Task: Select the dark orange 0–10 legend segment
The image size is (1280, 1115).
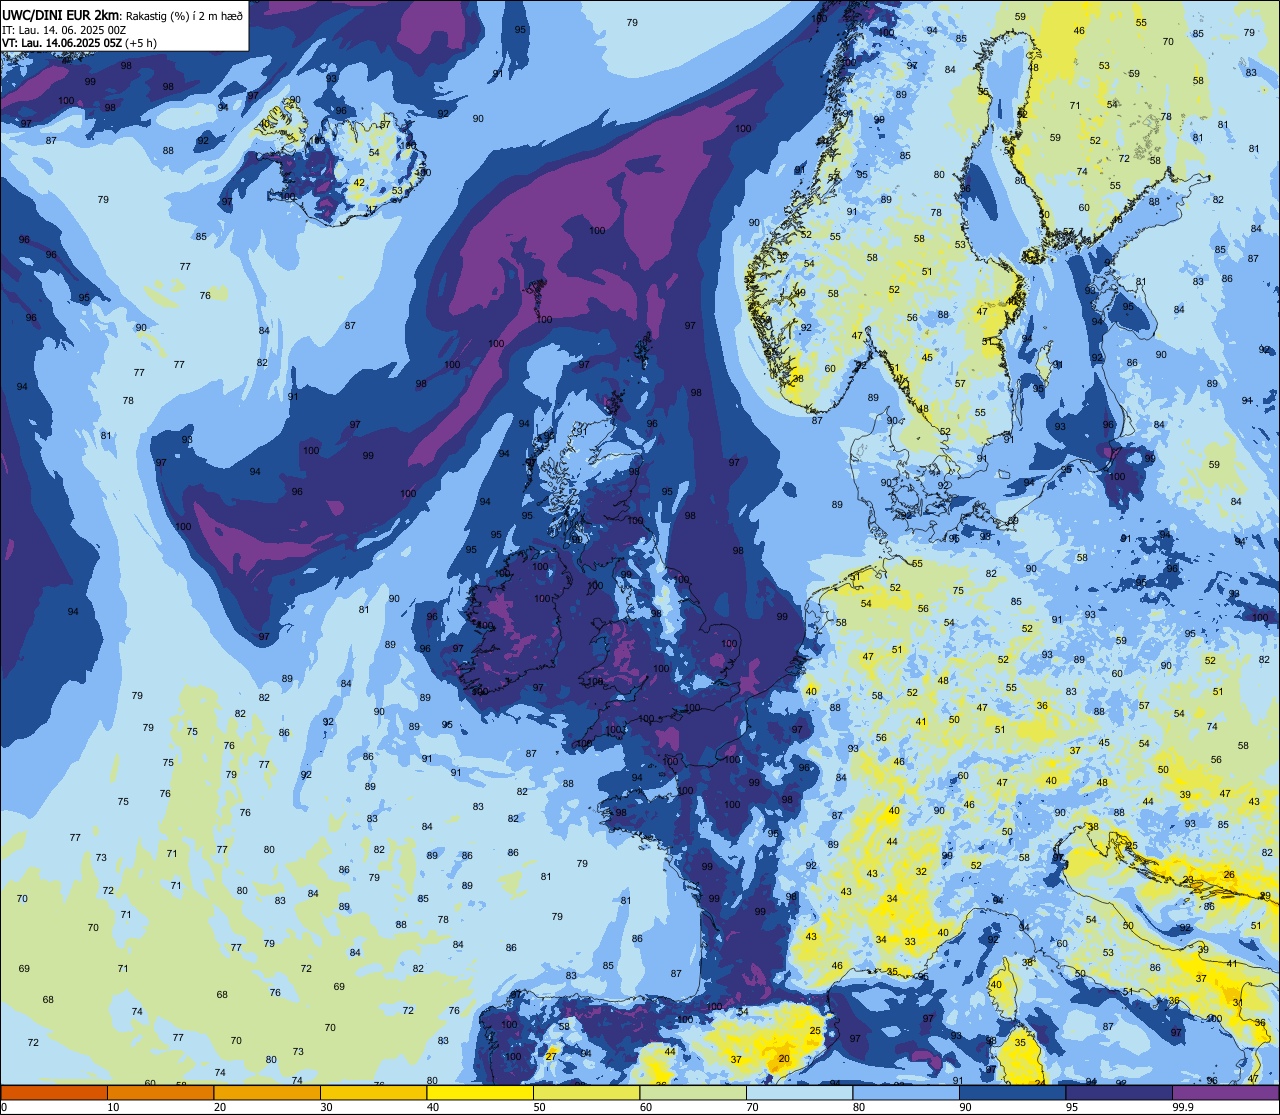Action: [54, 1092]
